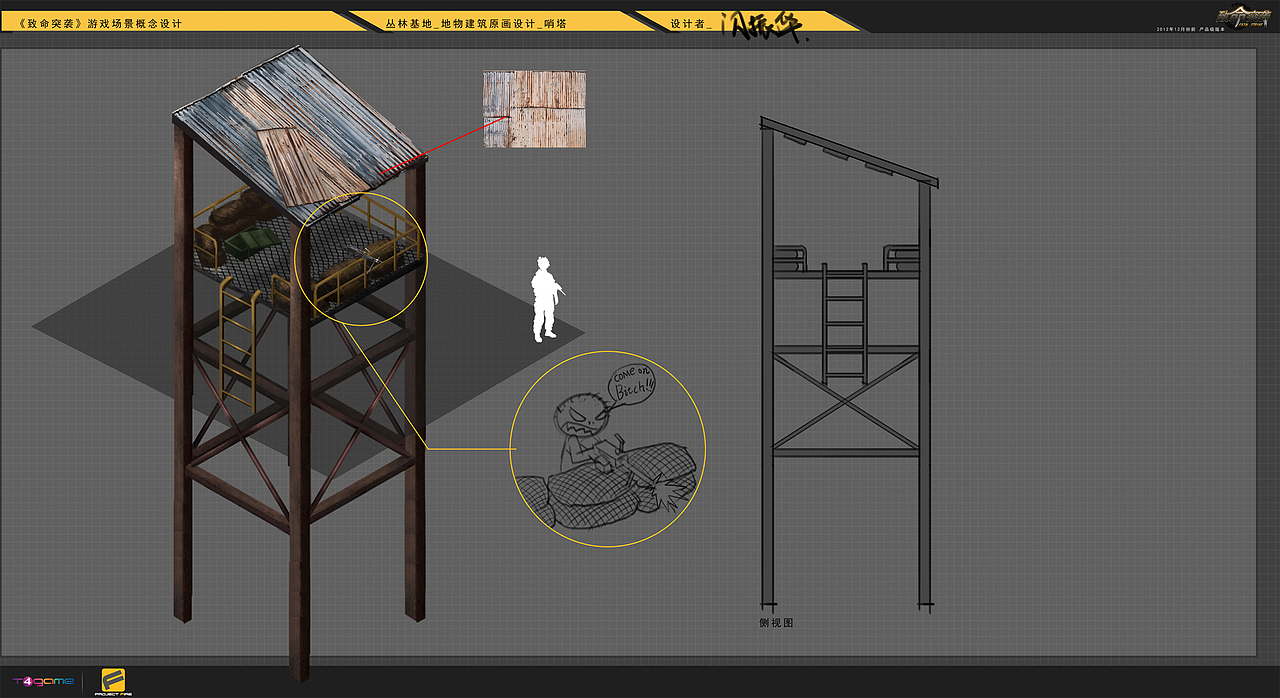The height and width of the screenshot is (698, 1280).
Task: Click the corrugated metal roof texture sample
Action: point(534,109)
